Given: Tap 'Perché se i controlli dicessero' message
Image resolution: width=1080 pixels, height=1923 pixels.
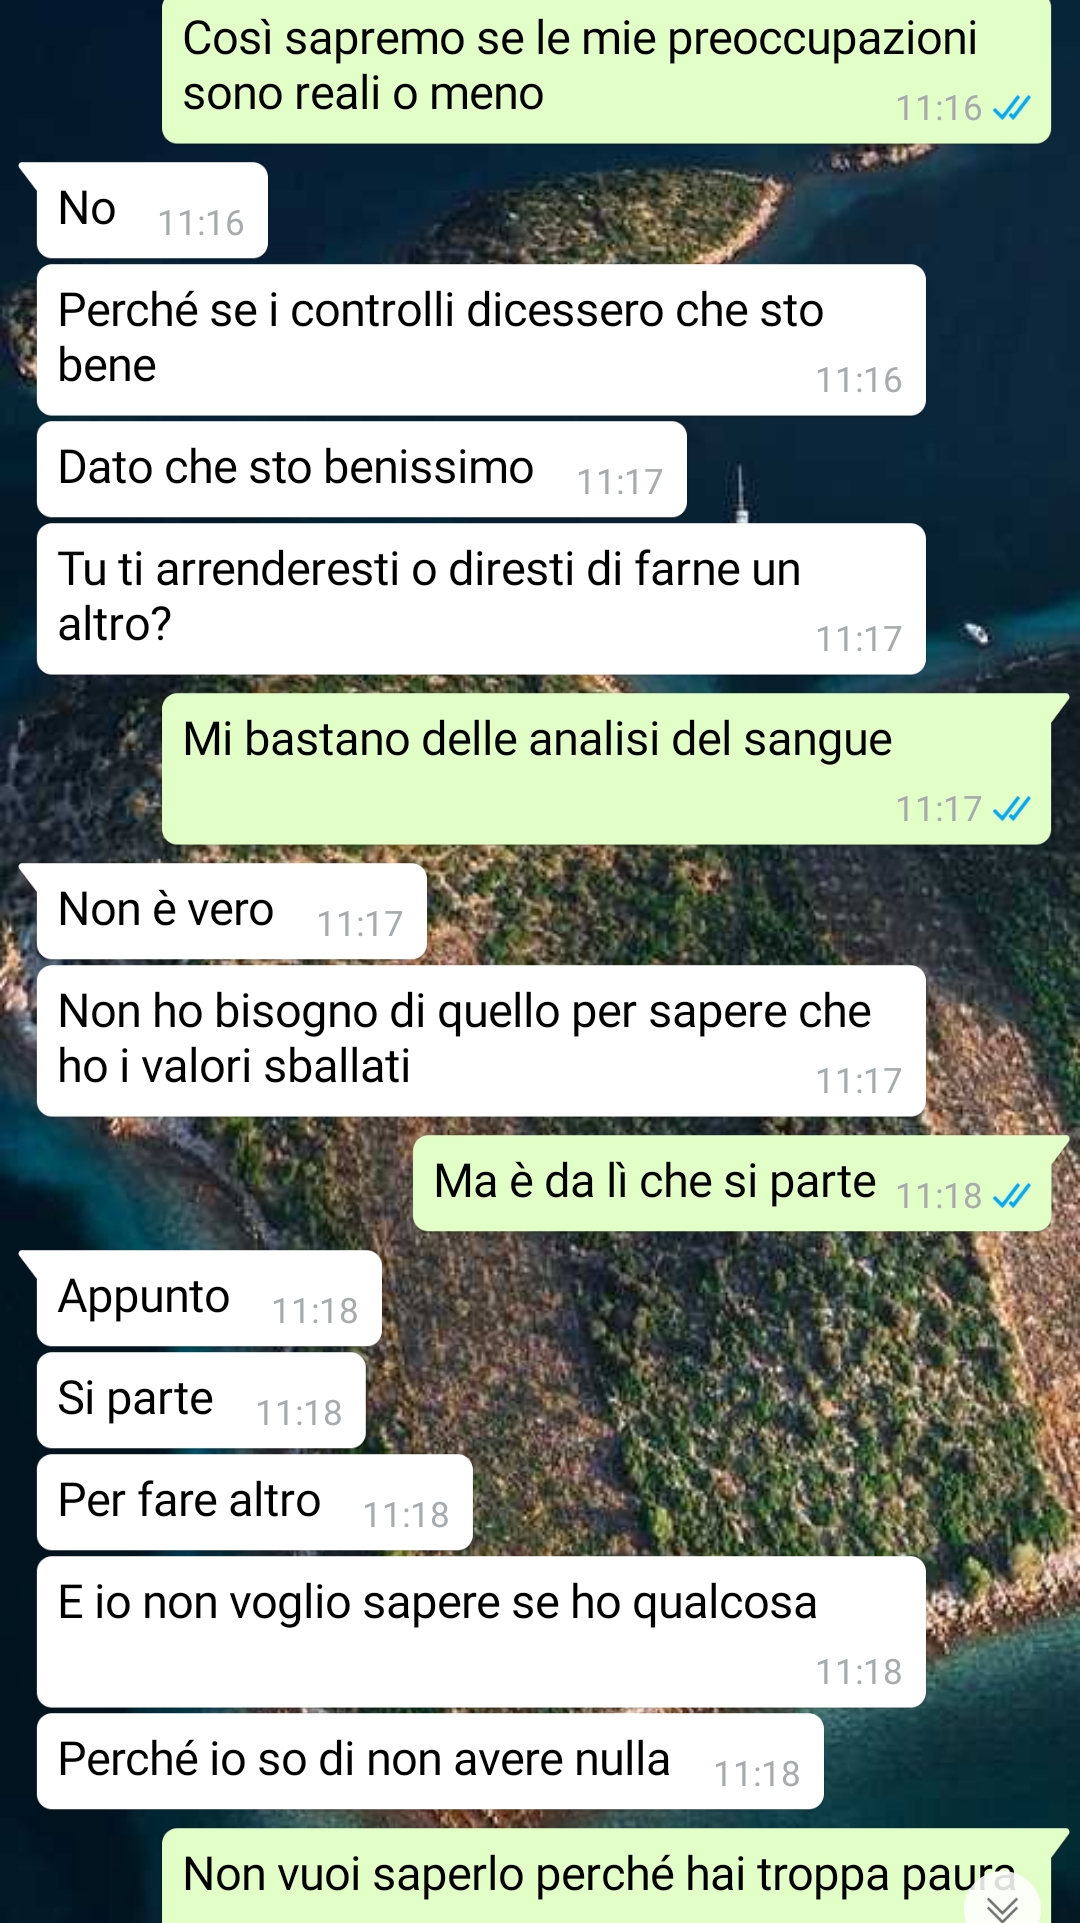Looking at the screenshot, I should (x=481, y=339).
